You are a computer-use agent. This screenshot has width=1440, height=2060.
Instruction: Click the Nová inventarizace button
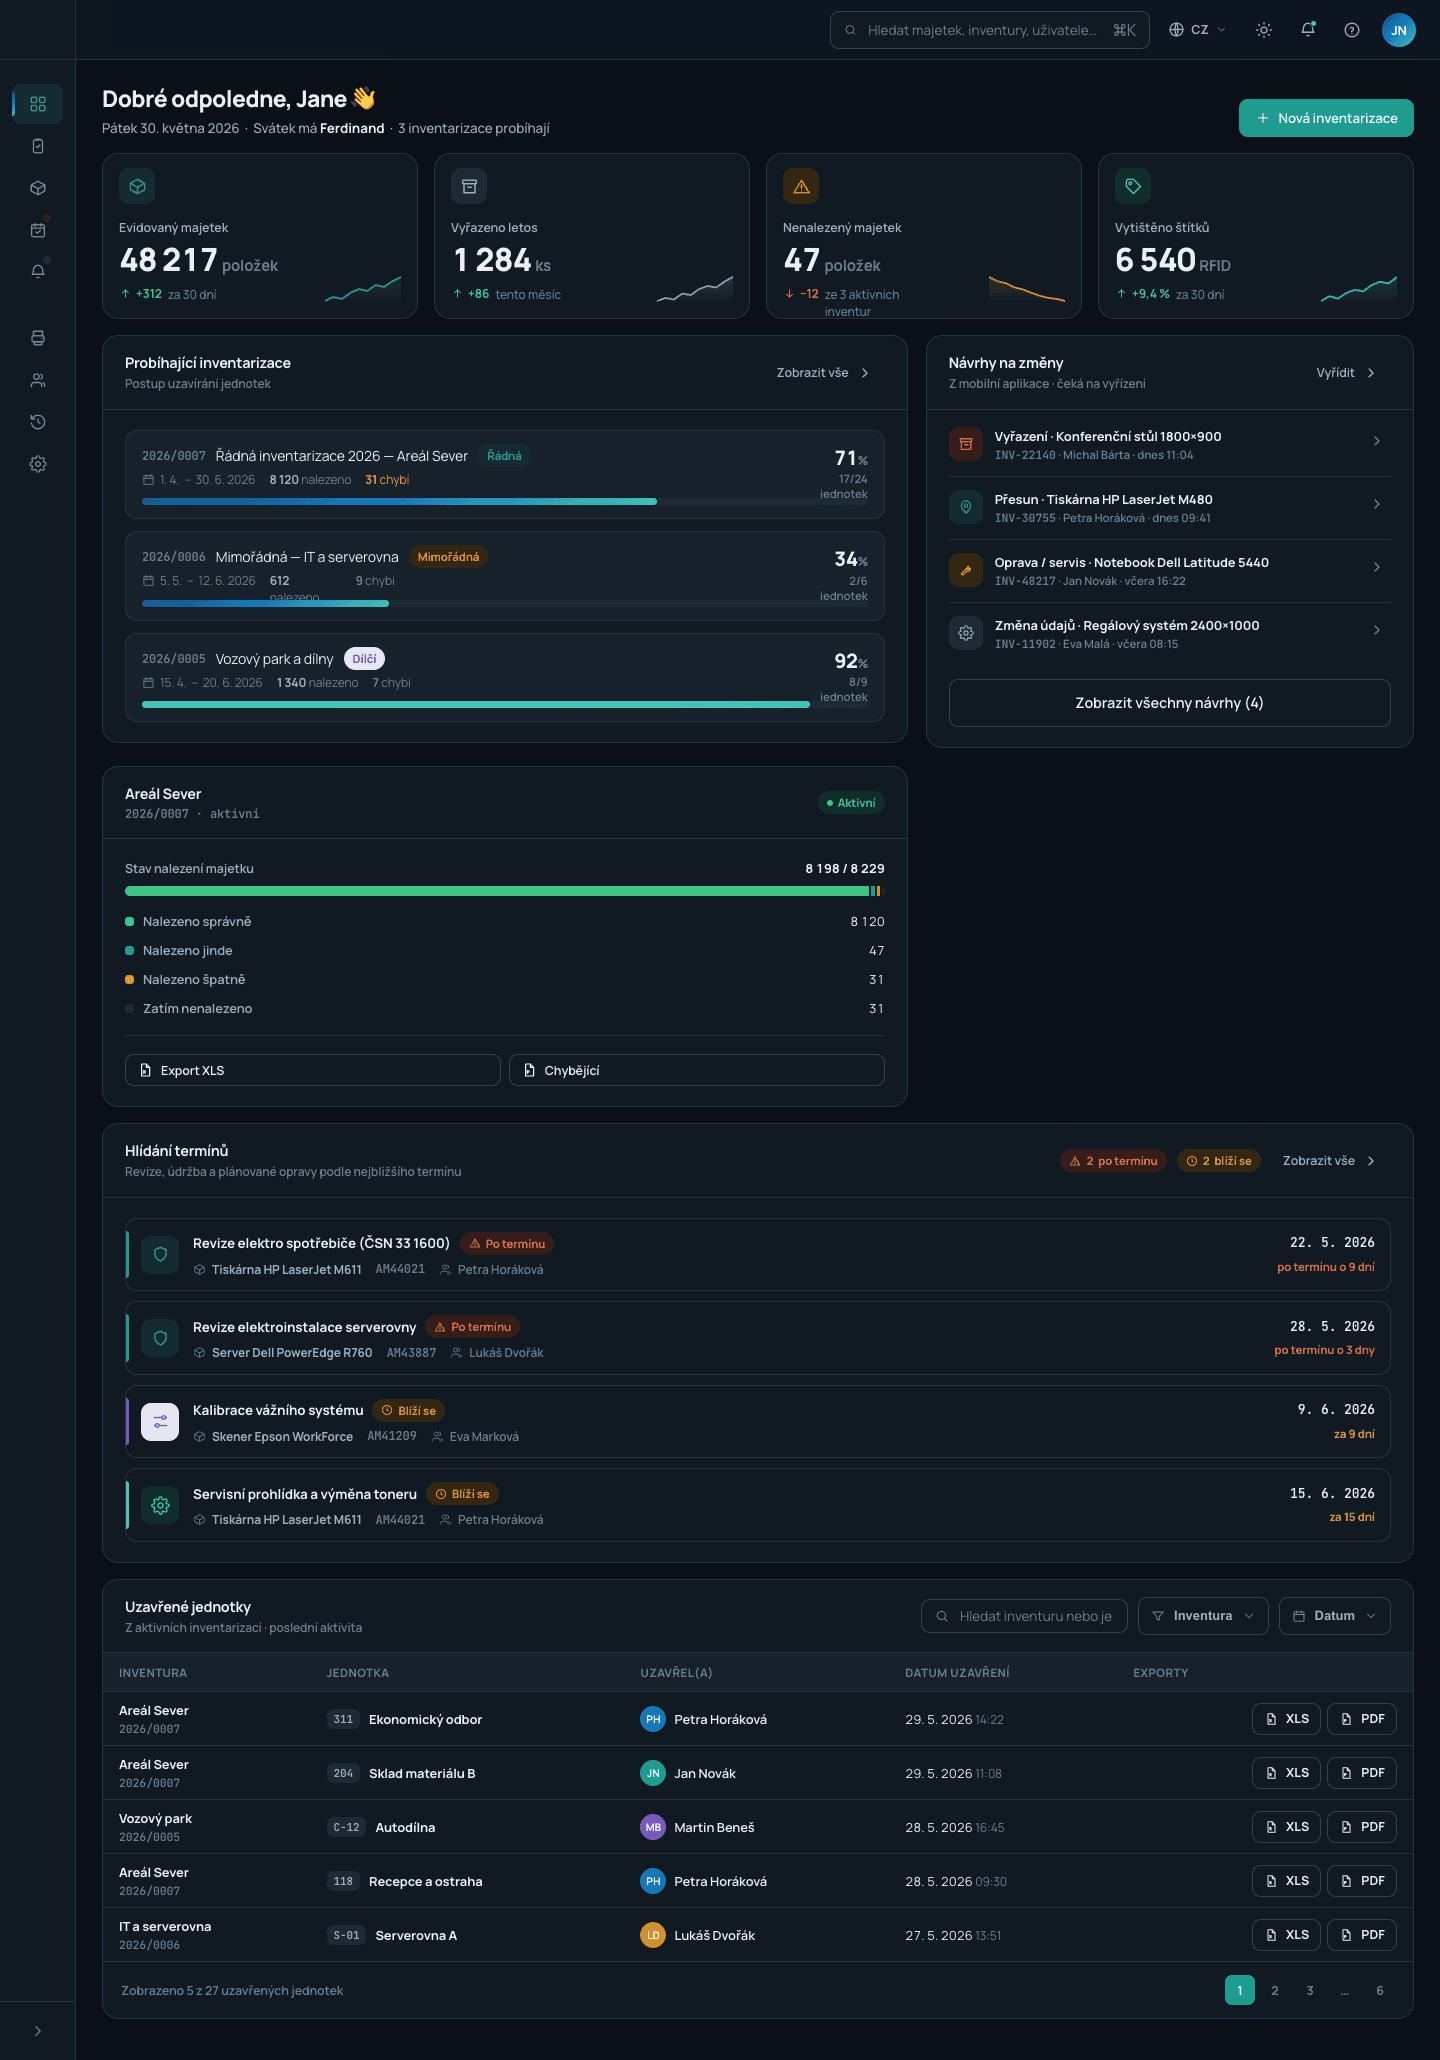1326,118
